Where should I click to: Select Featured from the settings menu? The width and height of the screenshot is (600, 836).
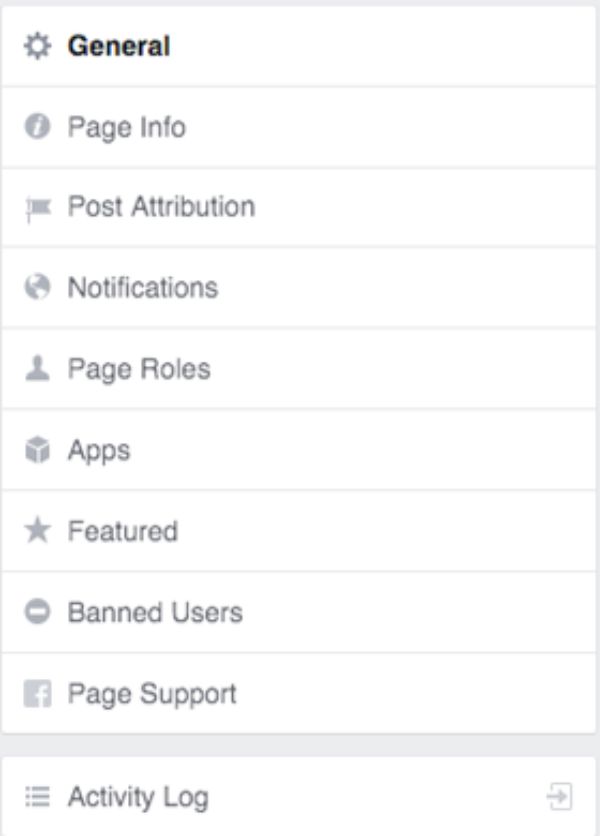tap(122, 531)
